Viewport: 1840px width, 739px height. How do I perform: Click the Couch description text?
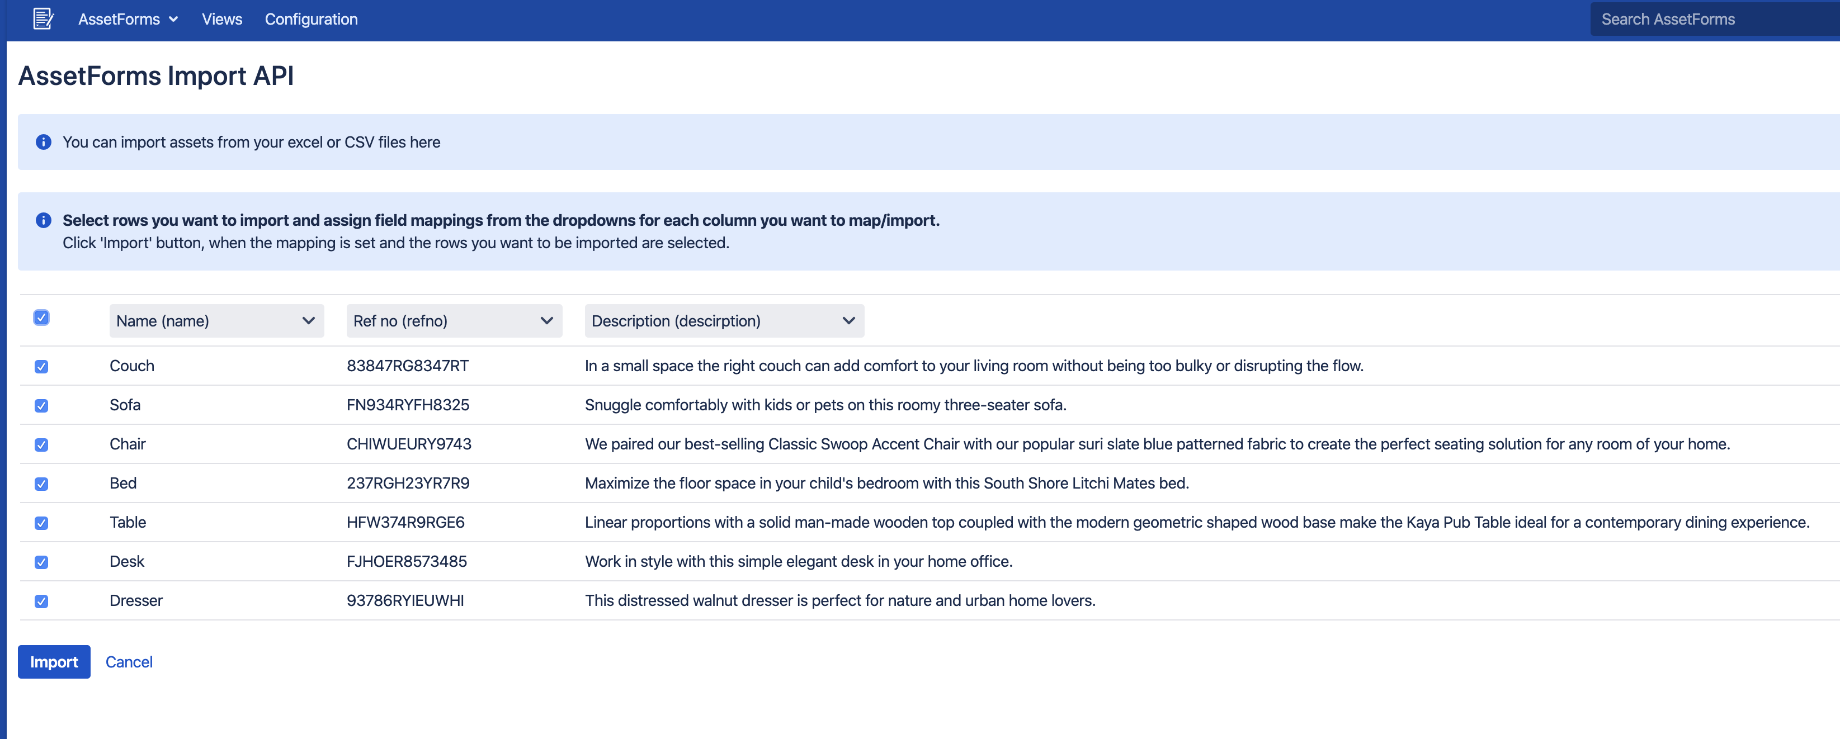[x=974, y=366]
